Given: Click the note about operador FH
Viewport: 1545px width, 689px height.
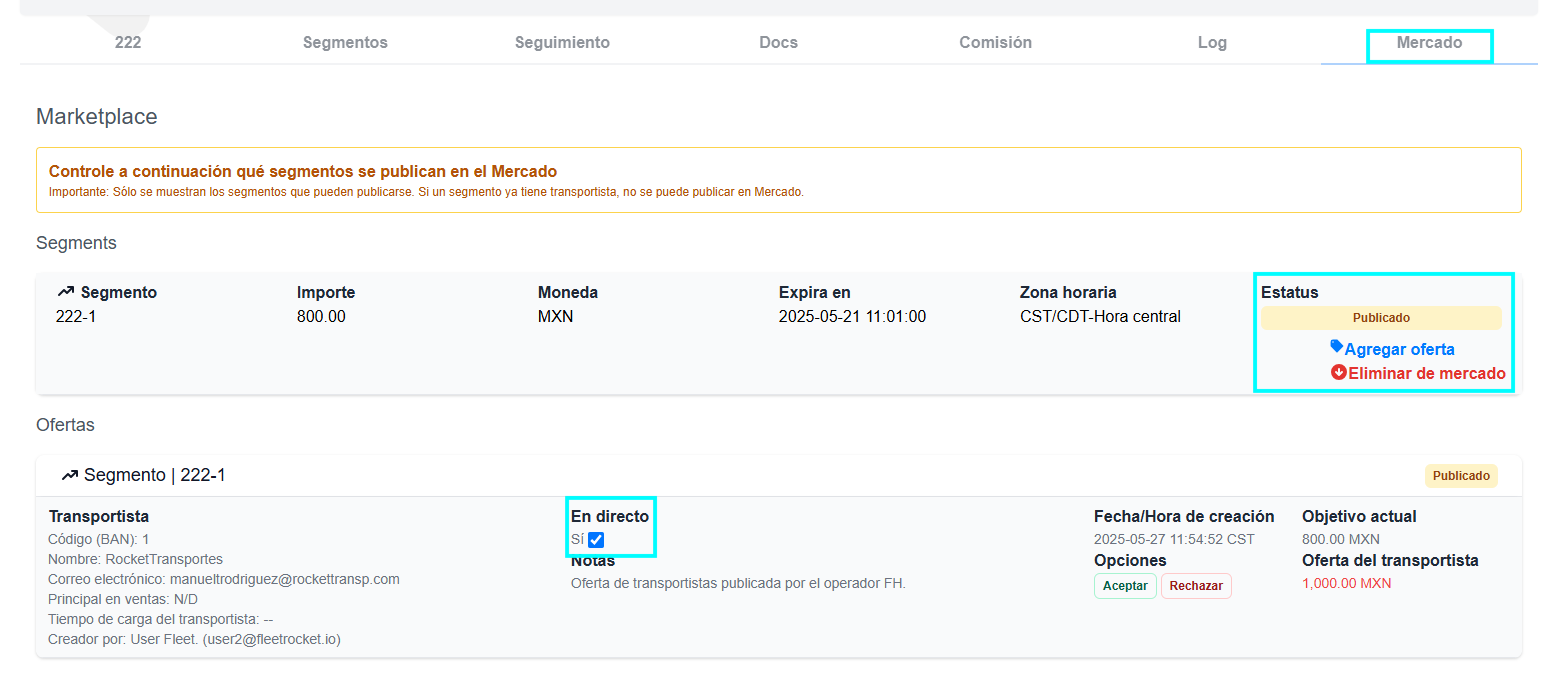Looking at the screenshot, I should coord(738,583).
